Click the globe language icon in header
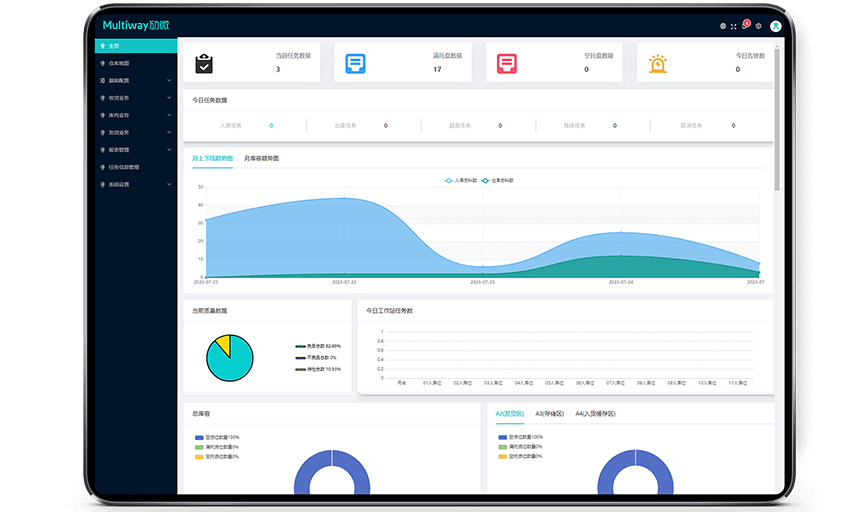 723,25
